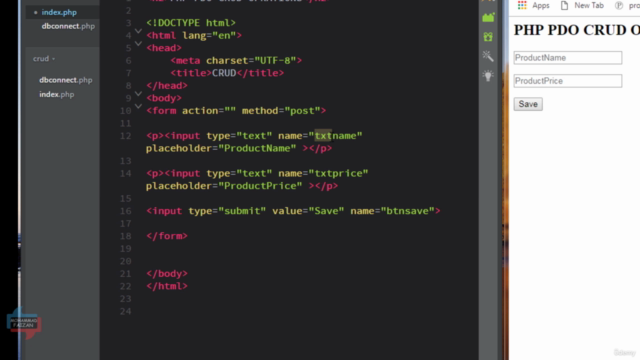Collapse the head tag fold arrow
The image size is (640, 360).
(x=138, y=44)
